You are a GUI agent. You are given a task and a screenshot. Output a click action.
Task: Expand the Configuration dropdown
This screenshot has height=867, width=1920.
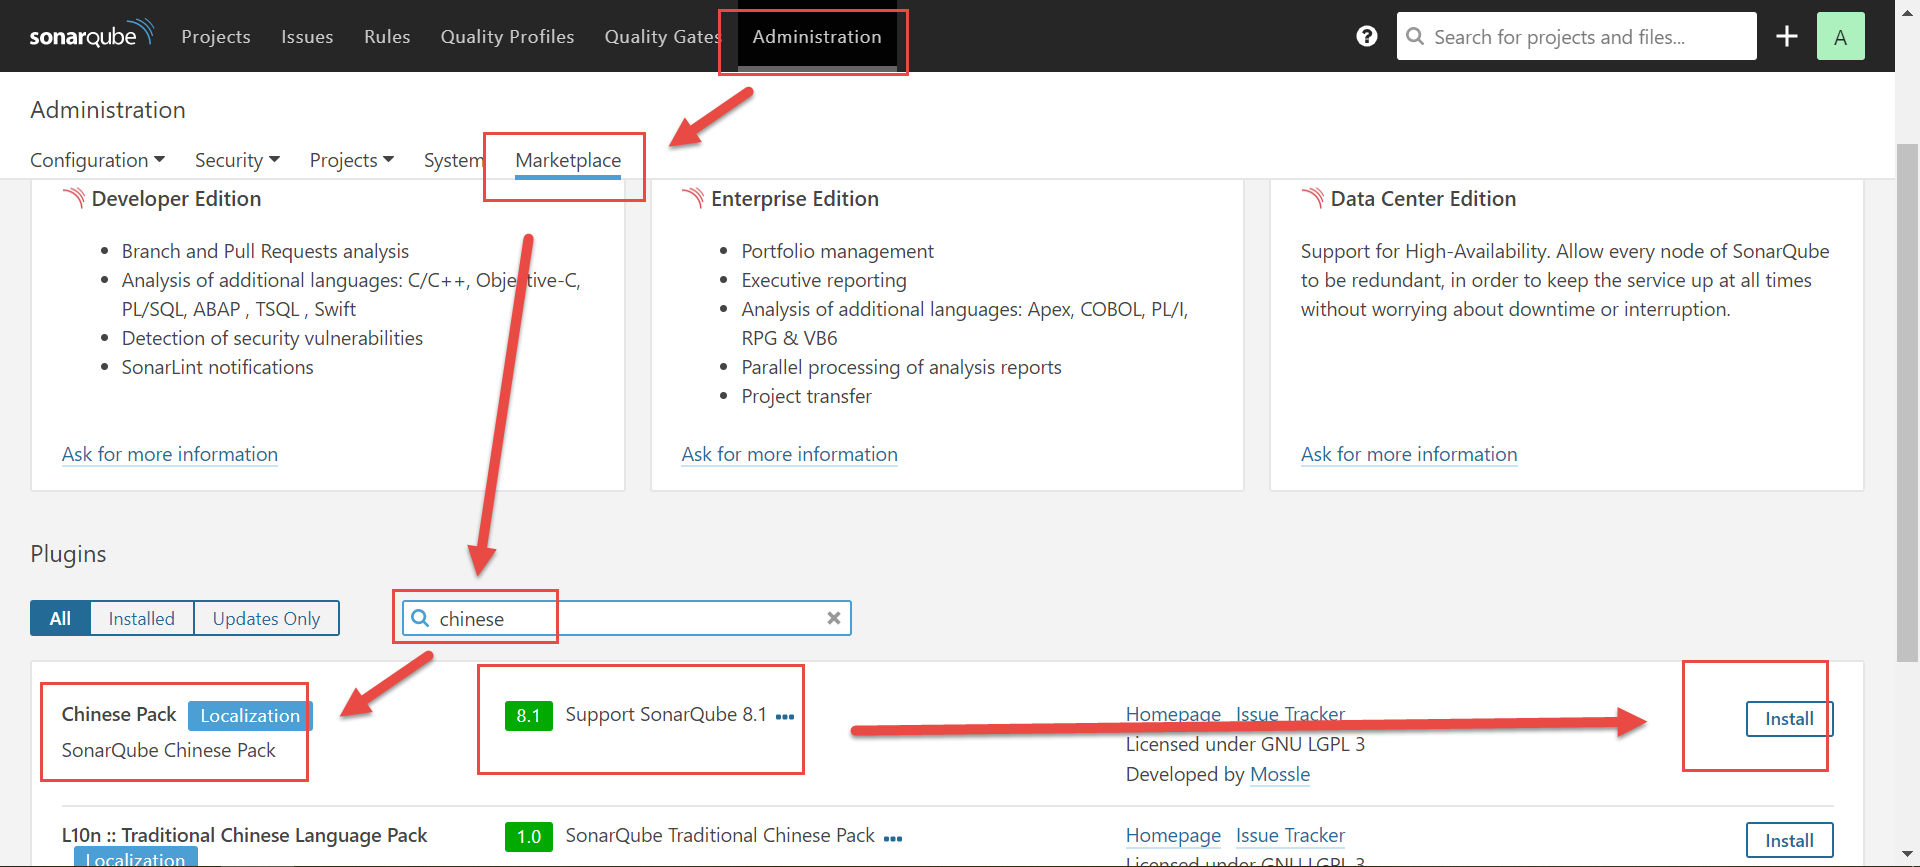click(97, 160)
